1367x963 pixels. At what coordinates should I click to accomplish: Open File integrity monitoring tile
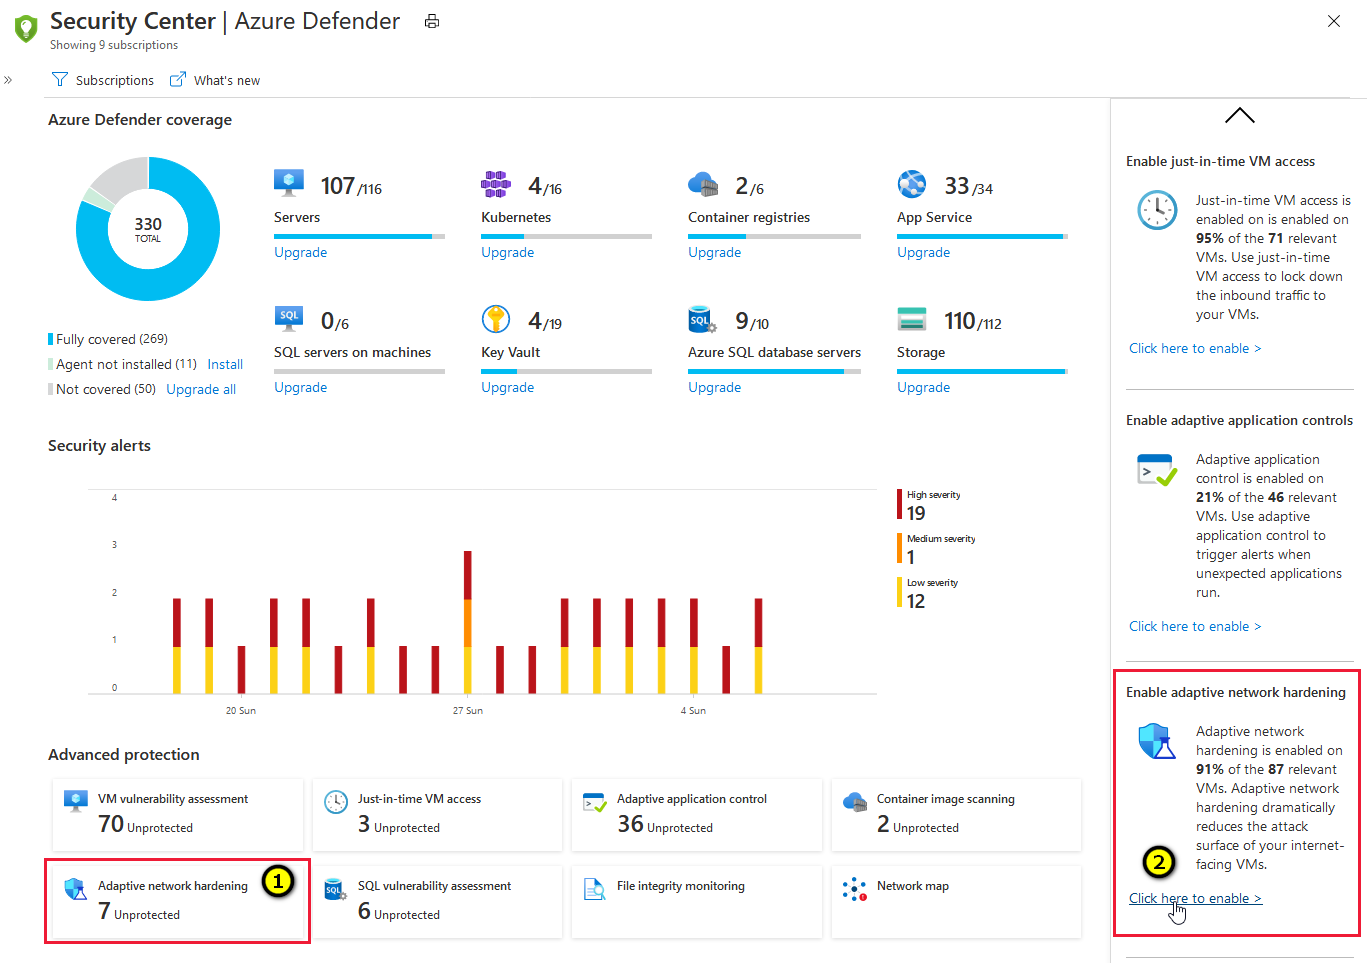696,902
